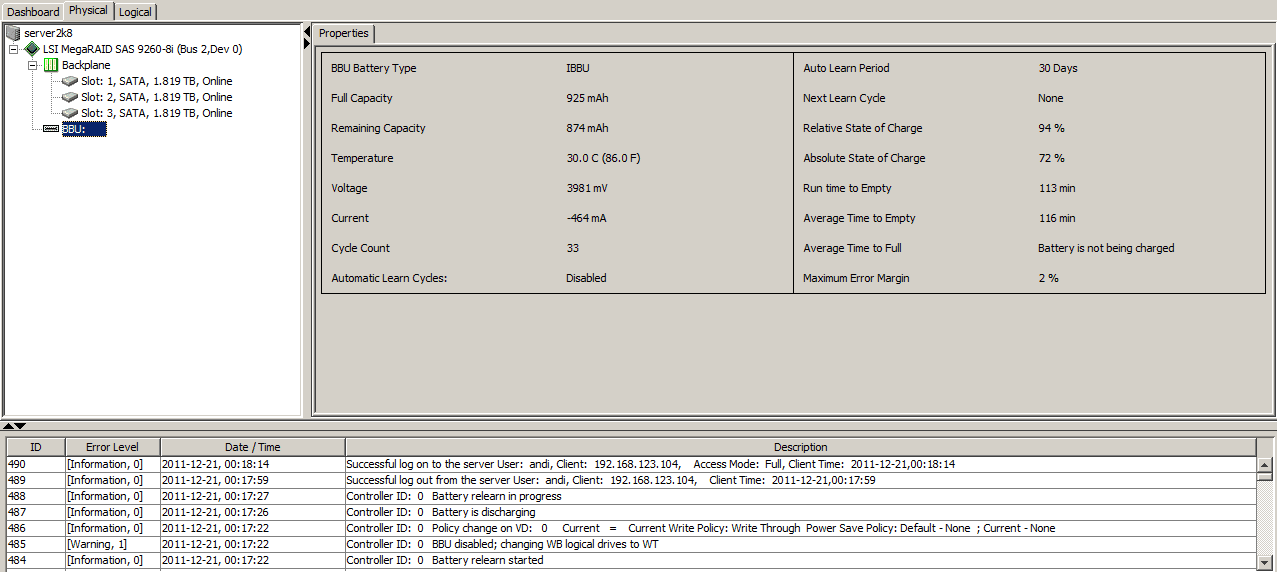The height and width of the screenshot is (572, 1277).
Task: Click the Next Learn Cycle value 'None'
Action: coord(1051,98)
